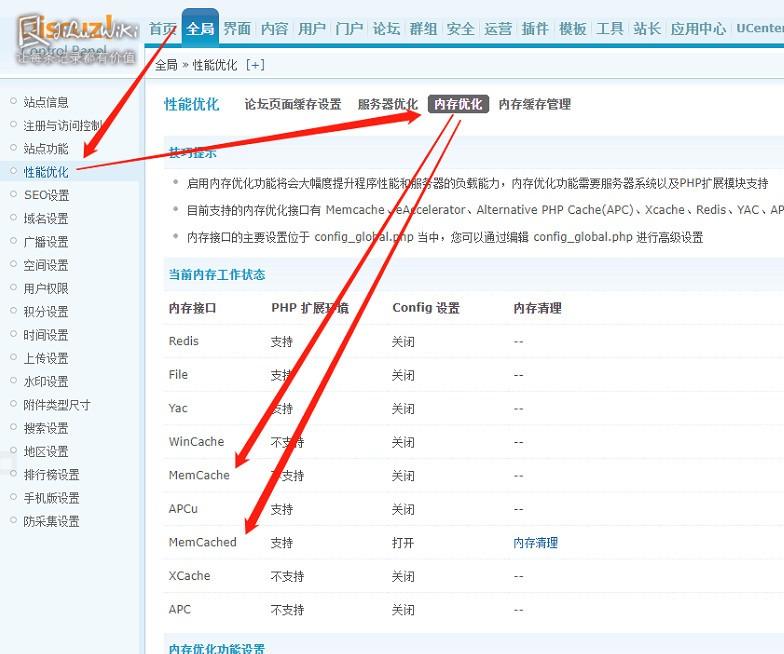784x654 pixels.
Task: Open 防采集设置 in the sidebar
Action: click(x=52, y=522)
